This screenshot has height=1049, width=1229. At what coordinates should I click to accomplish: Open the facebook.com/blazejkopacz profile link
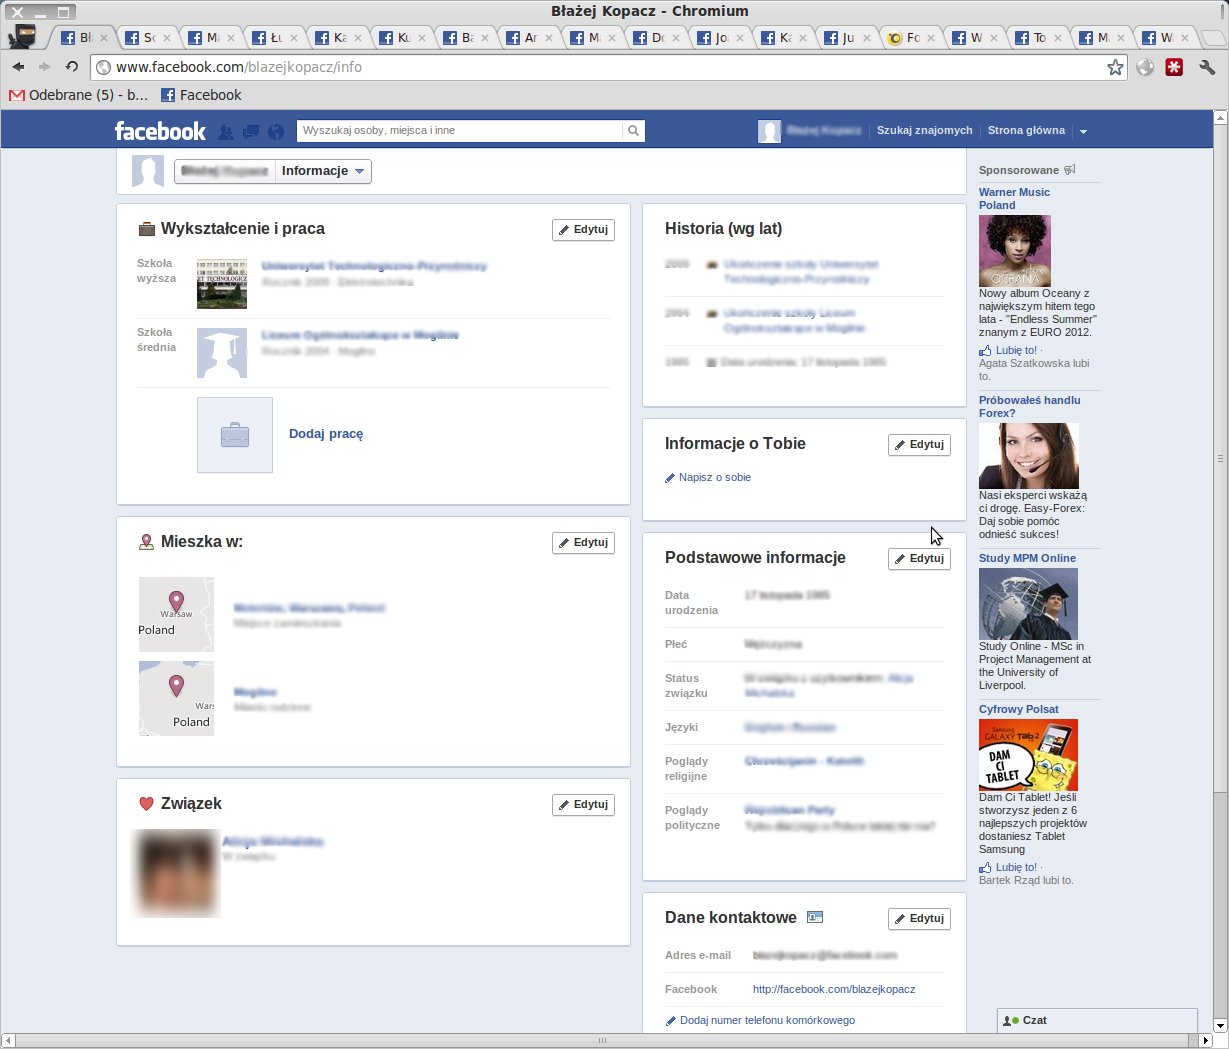pos(834,990)
